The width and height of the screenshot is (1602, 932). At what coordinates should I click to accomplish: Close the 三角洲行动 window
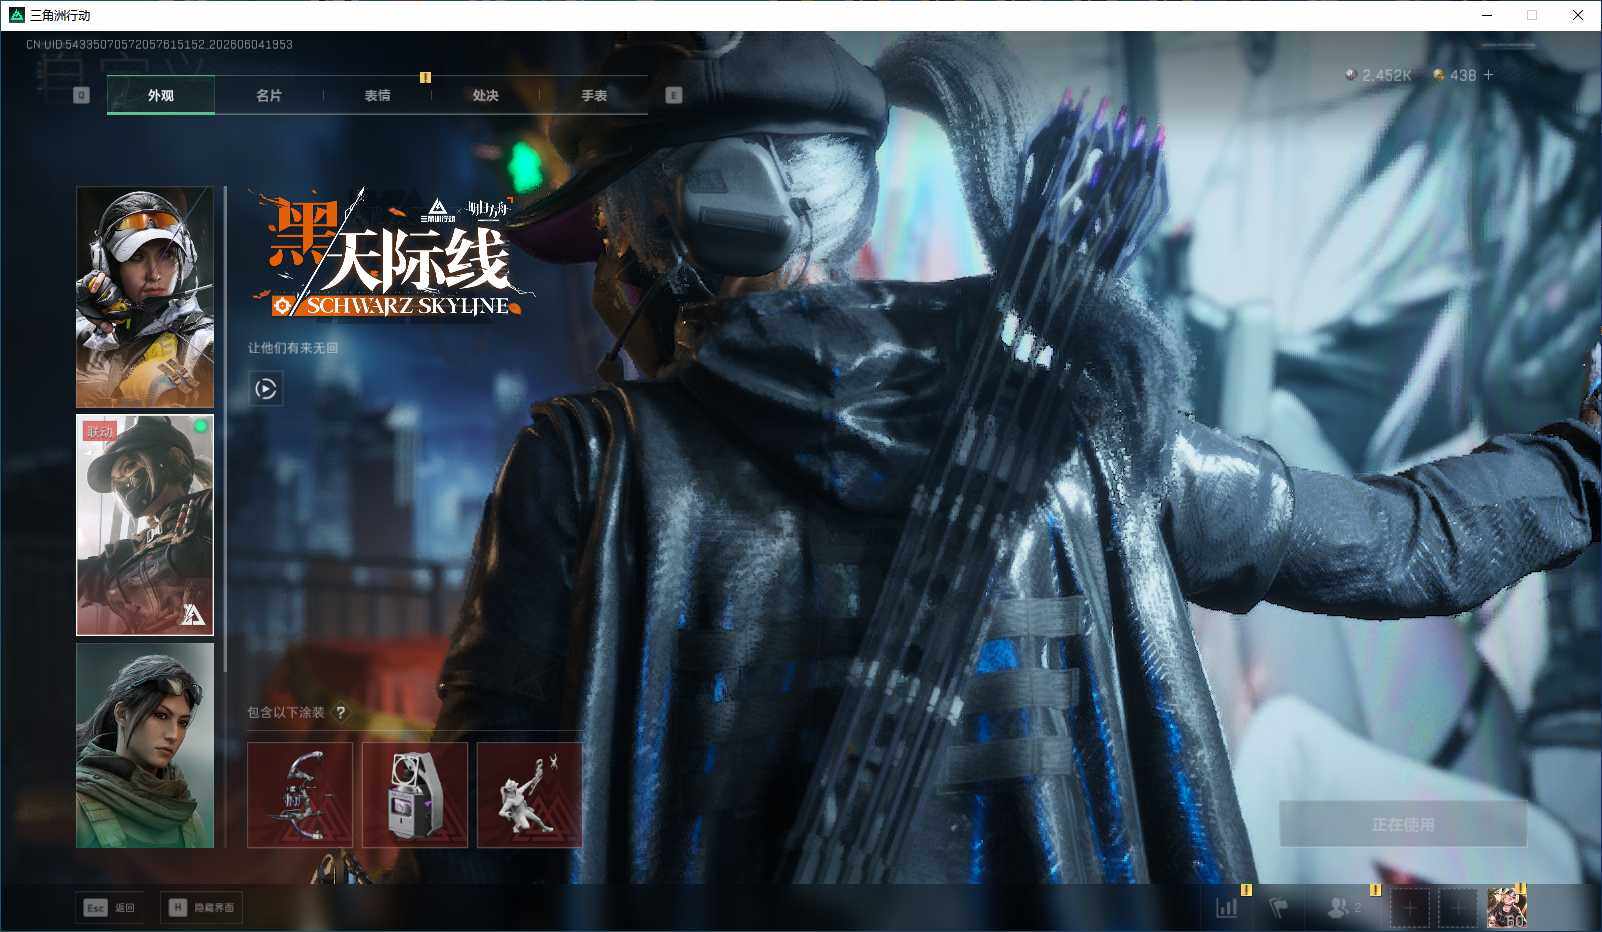click(1578, 15)
